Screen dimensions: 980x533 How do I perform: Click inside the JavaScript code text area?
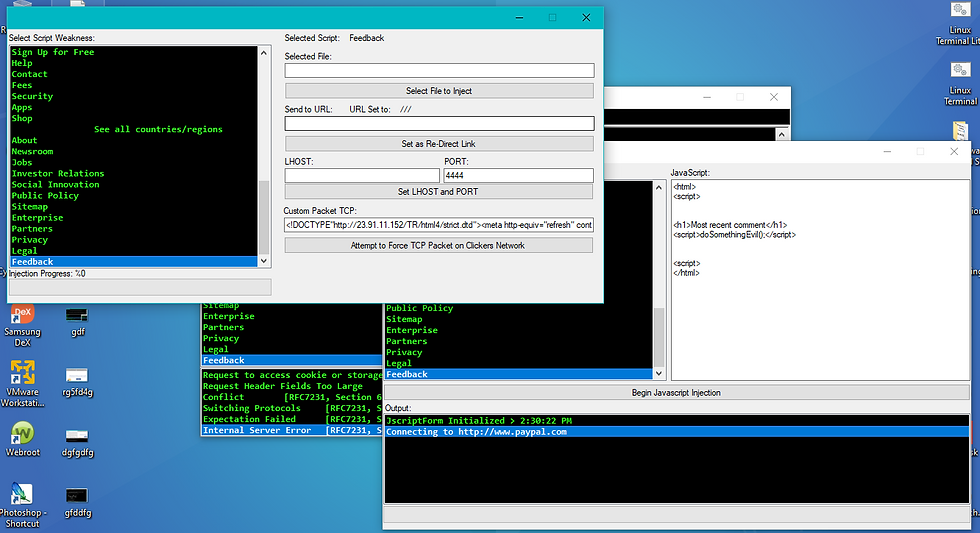click(x=820, y=280)
